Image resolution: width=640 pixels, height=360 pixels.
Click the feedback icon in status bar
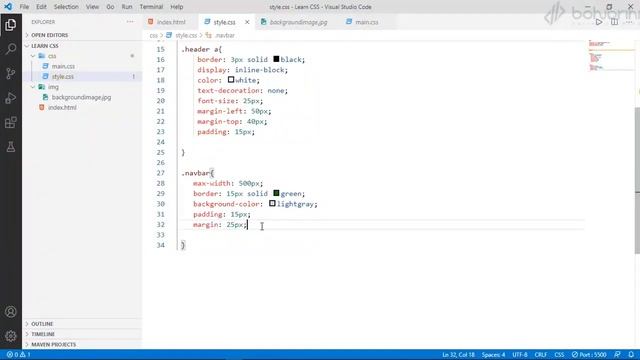(x=617, y=354)
